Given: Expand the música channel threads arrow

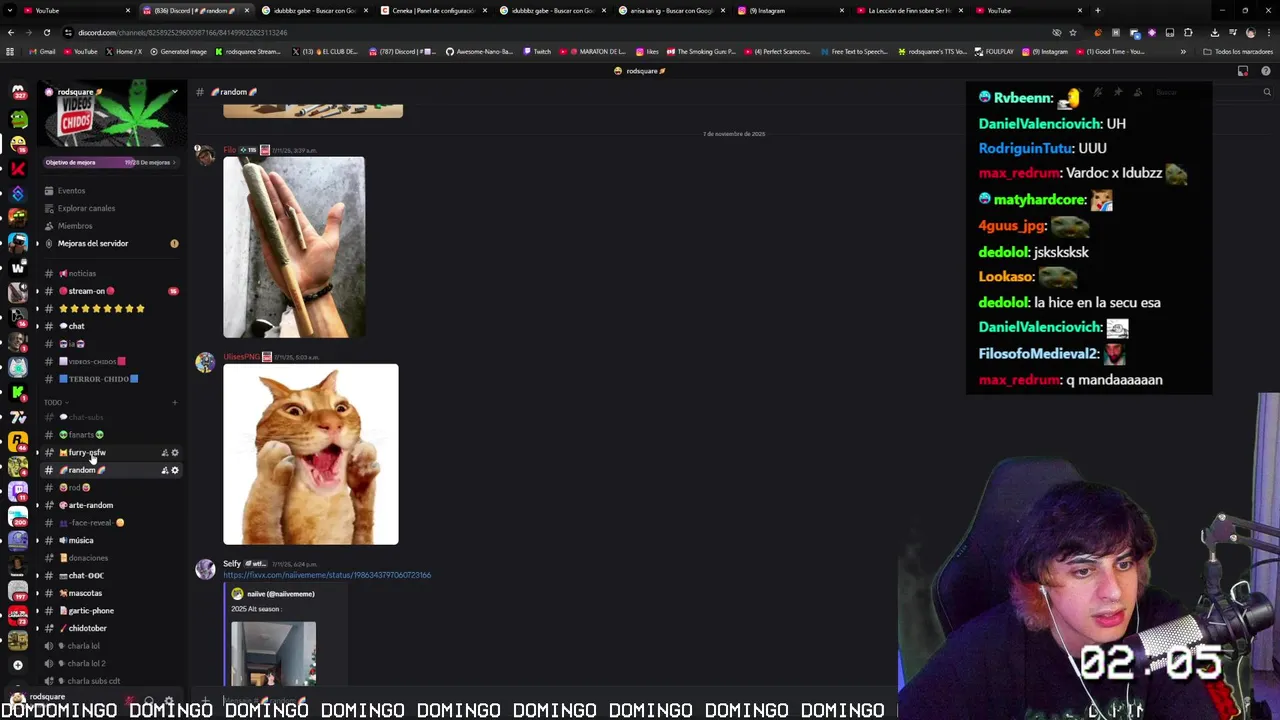Looking at the screenshot, I should (x=37, y=540).
